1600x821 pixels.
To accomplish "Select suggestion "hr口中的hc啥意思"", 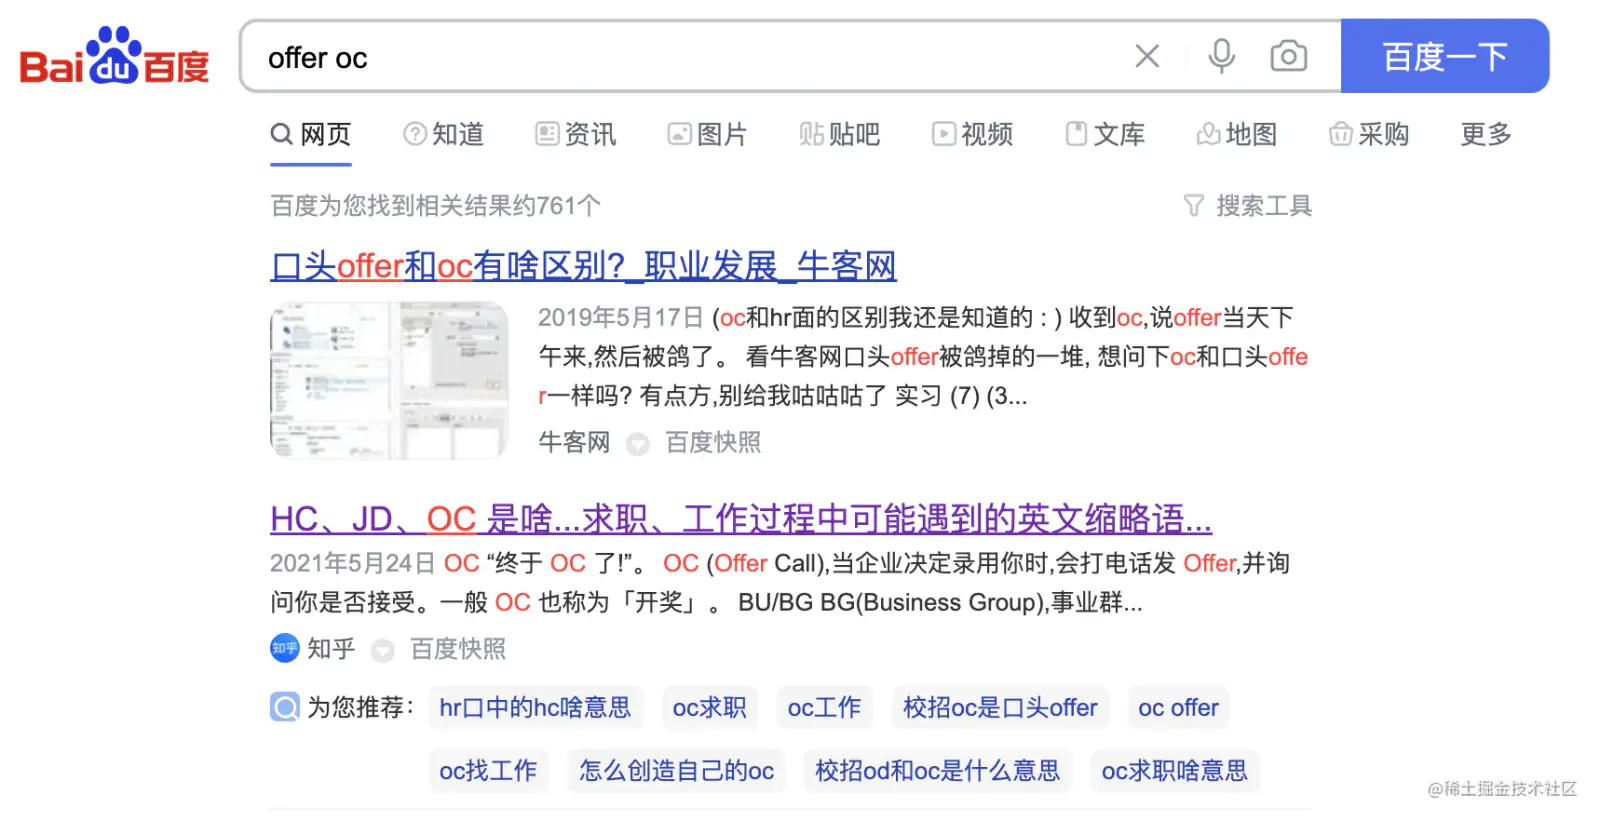I will (x=536, y=708).
